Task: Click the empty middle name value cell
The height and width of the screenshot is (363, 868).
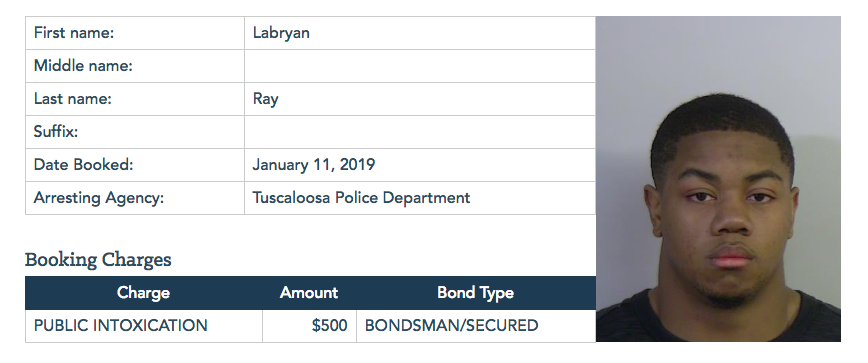Action: (420, 66)
